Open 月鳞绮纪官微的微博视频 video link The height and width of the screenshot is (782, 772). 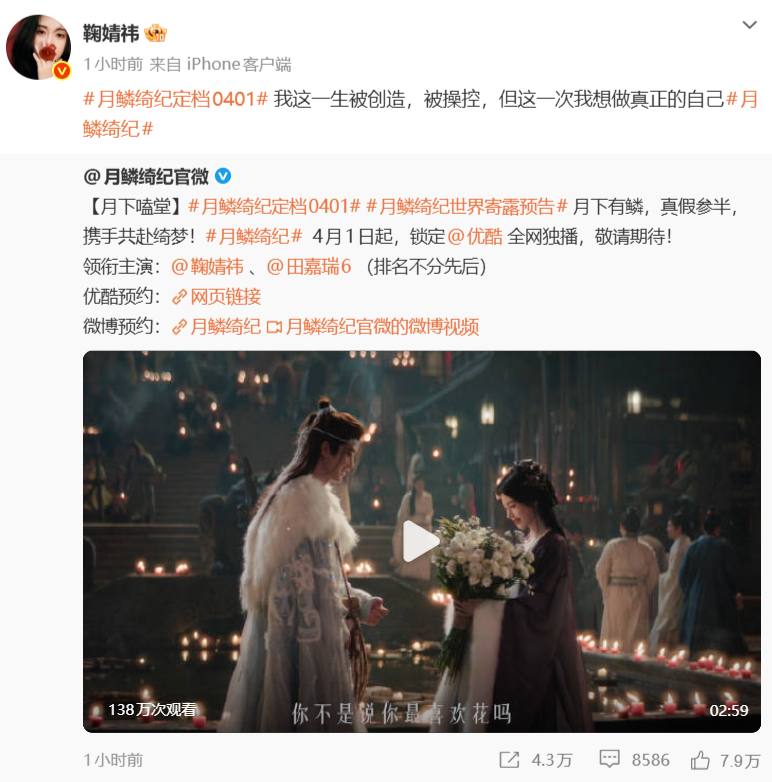coord(373,327)
